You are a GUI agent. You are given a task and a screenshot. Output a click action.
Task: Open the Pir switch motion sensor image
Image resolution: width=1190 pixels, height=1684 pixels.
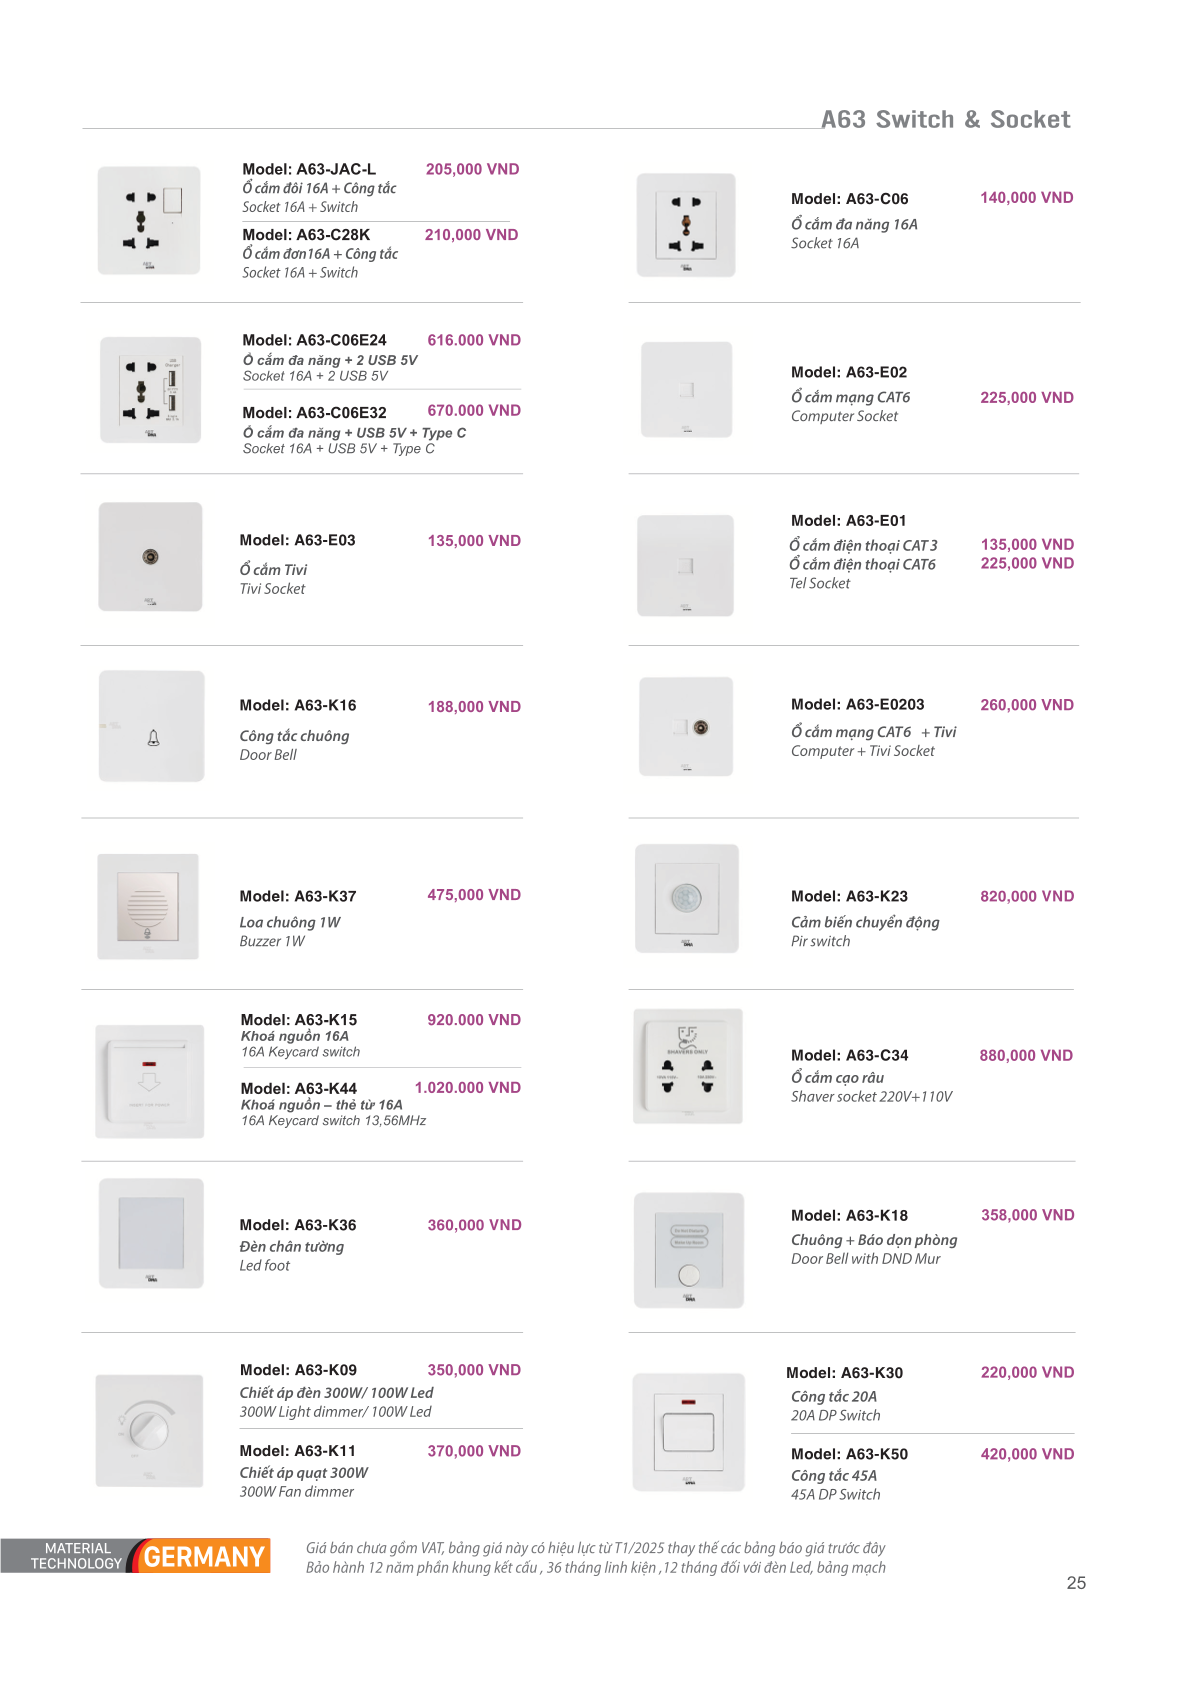(x=687, y=898)
